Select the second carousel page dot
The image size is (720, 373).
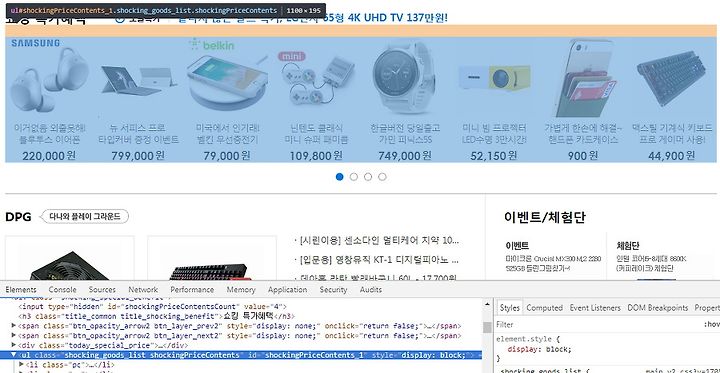pos(354,177)
